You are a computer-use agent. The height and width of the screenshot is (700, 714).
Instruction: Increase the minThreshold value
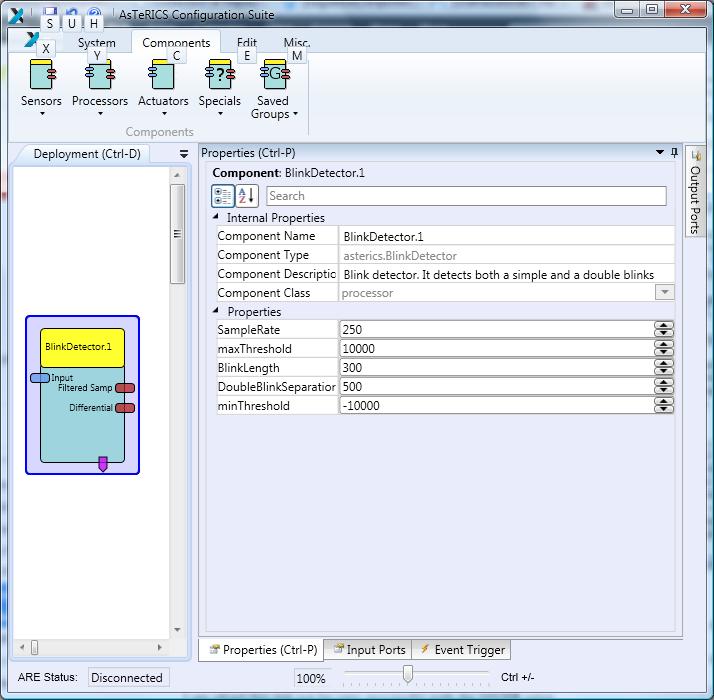pos(664,402)
